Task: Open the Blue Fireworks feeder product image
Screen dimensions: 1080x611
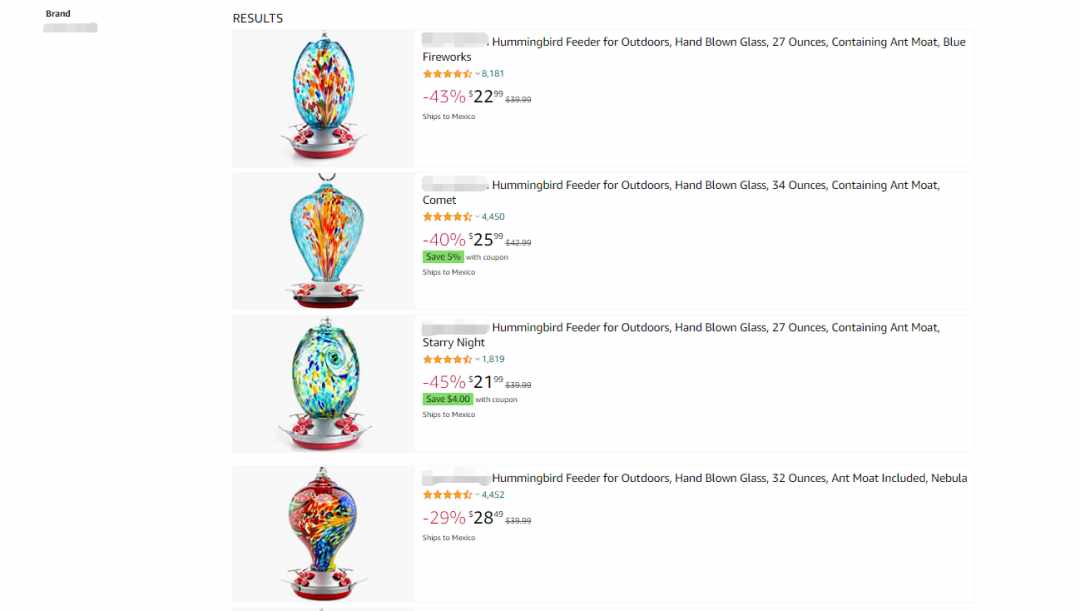Action: 324,98
